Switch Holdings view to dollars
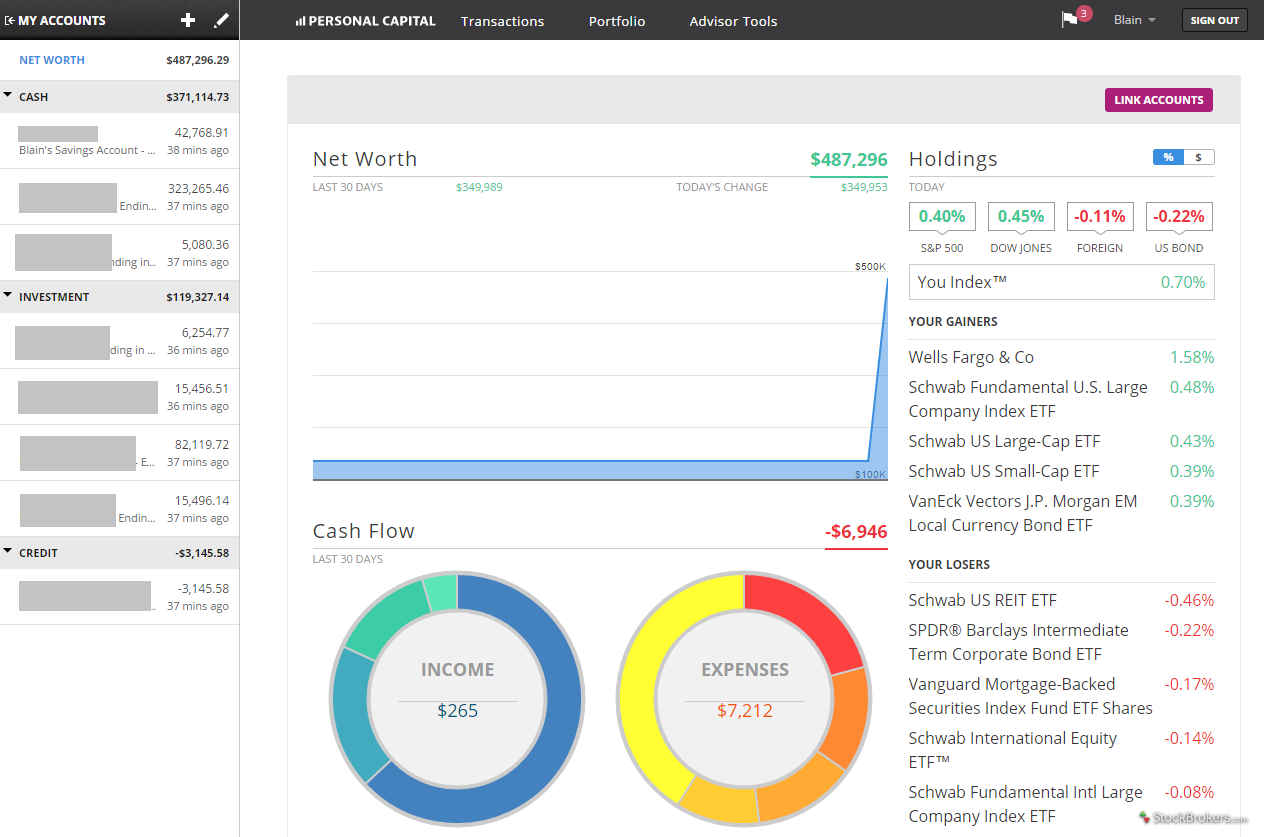Image resolution: width=1264 pixels, height=837 pixels. 1199,157
